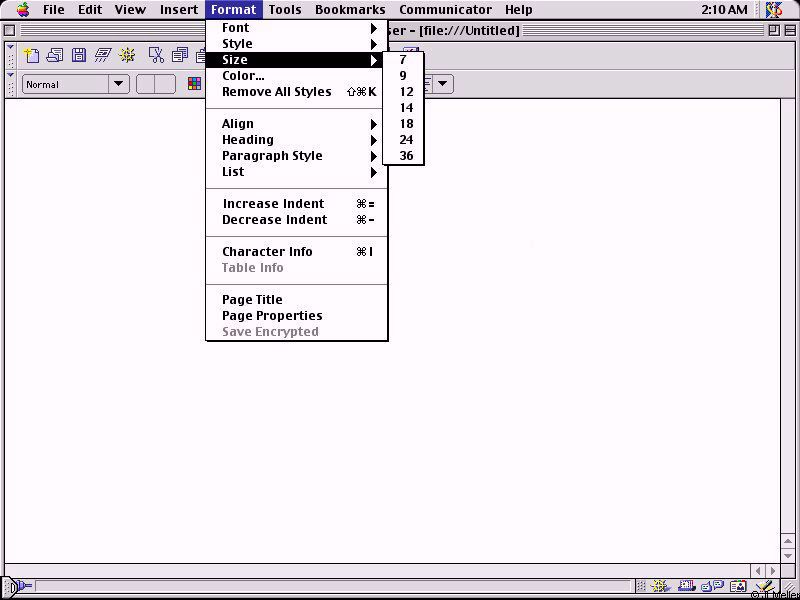Click the Composer pen icon in component bar
This screenshot has height=600, width=800.
click(764, 587)
